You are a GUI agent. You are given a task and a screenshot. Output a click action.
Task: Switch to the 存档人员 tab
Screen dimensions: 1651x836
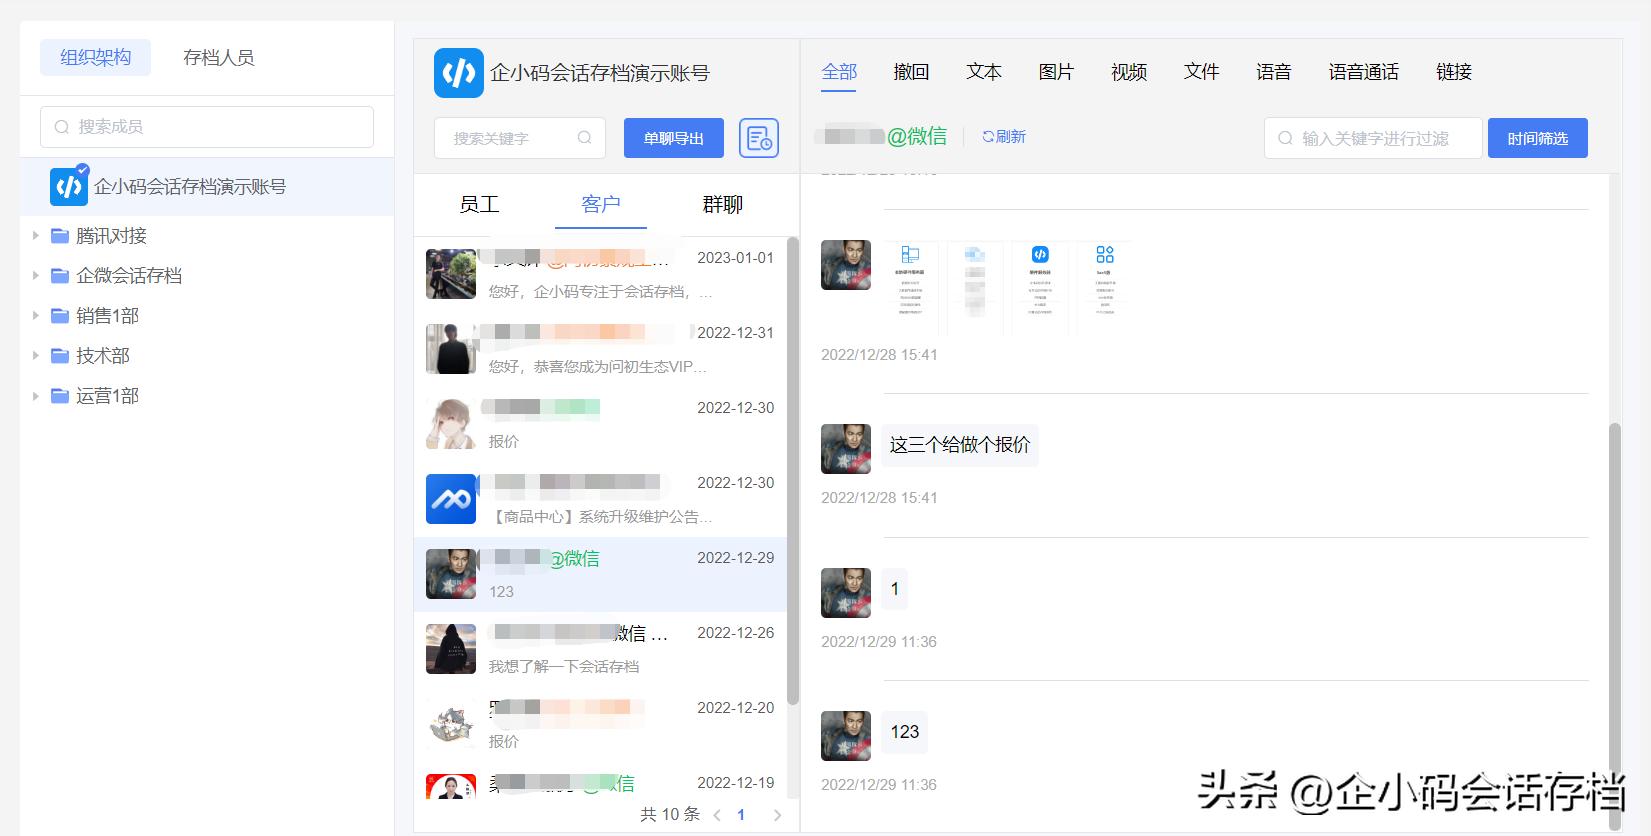tap(218, 57)
